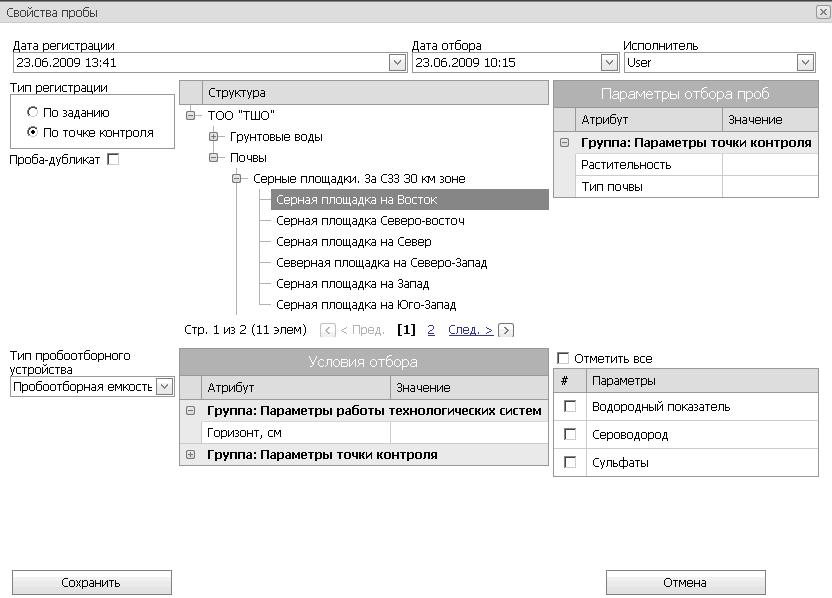
Task: Click the next page arrow icon
Action: pyautogui.click(x=506, y=330)
